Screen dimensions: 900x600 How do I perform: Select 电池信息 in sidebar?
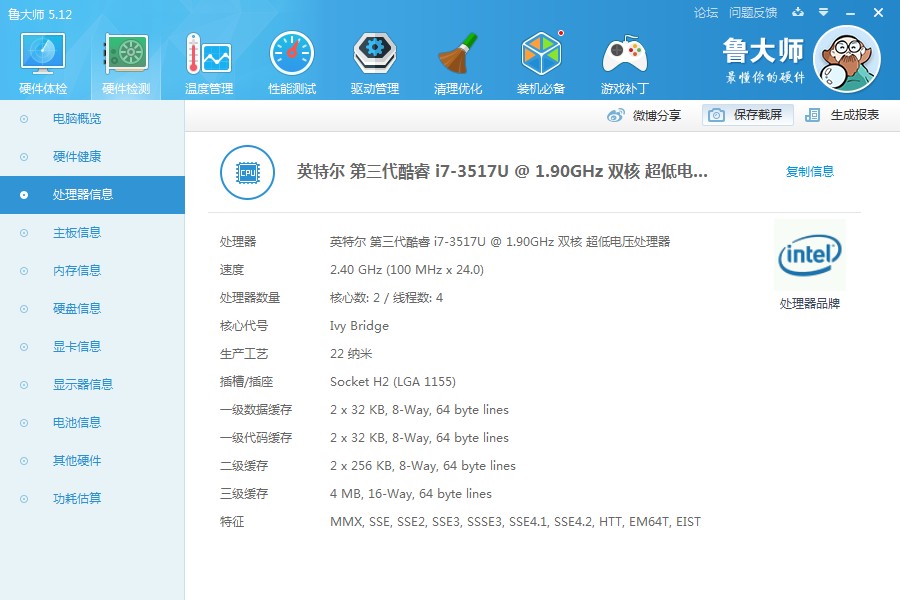[92, 423]
